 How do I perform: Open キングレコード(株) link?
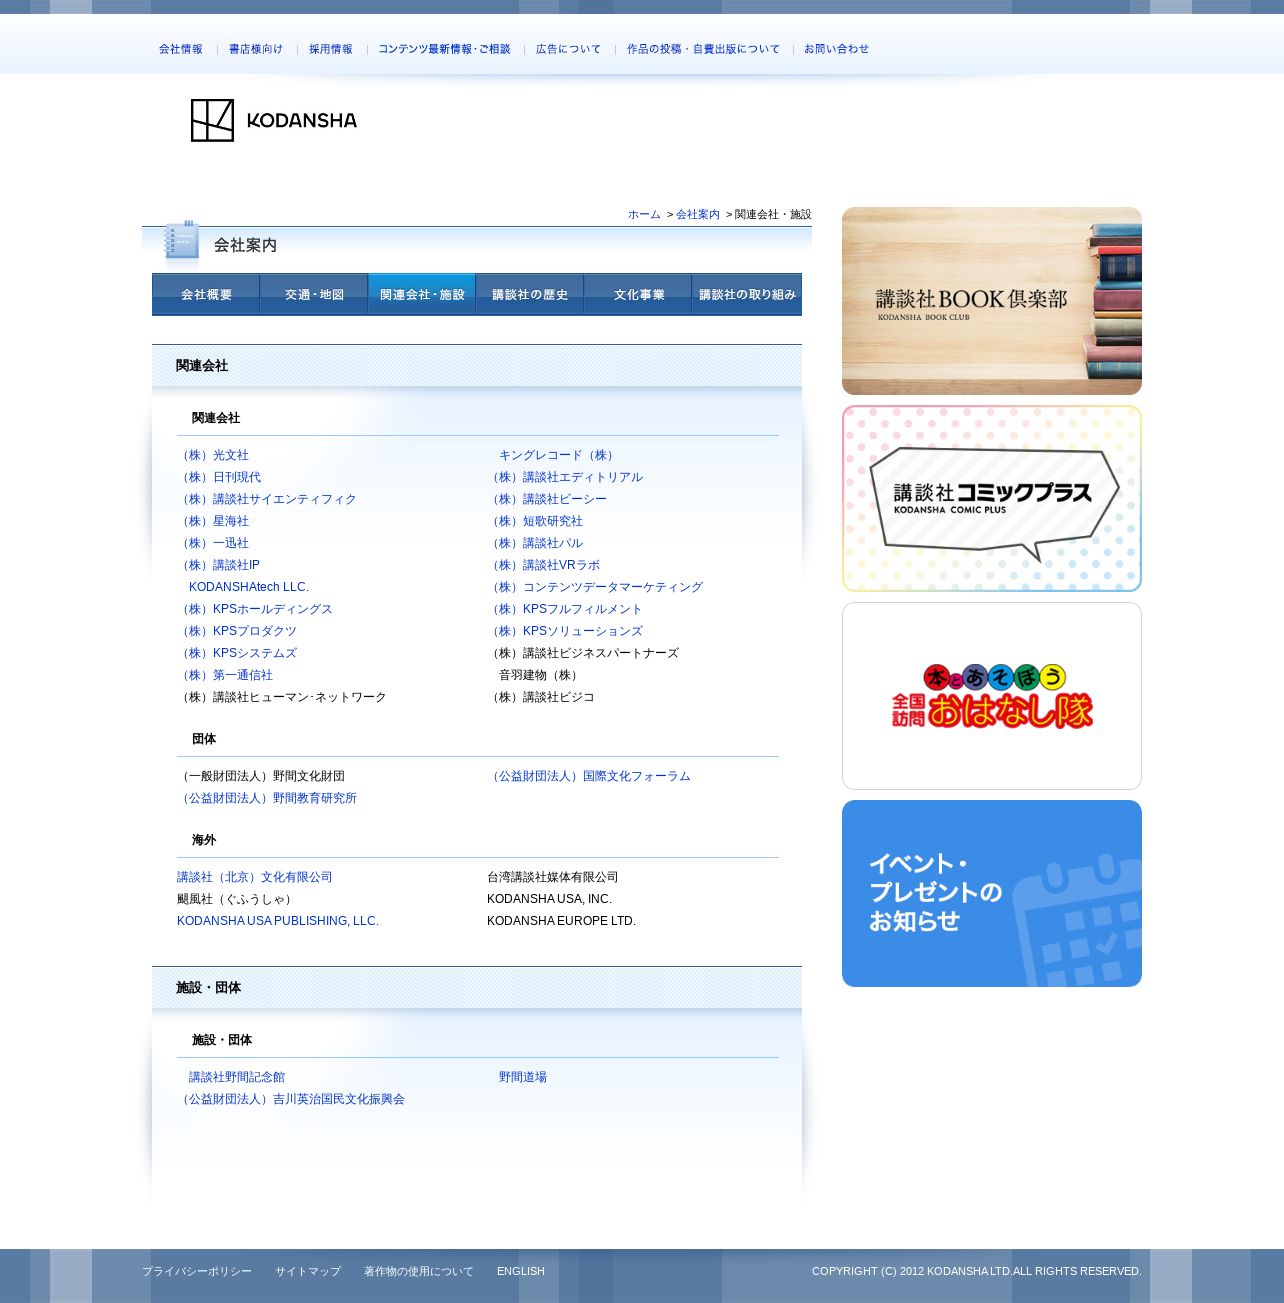click(x=558, y=455)
